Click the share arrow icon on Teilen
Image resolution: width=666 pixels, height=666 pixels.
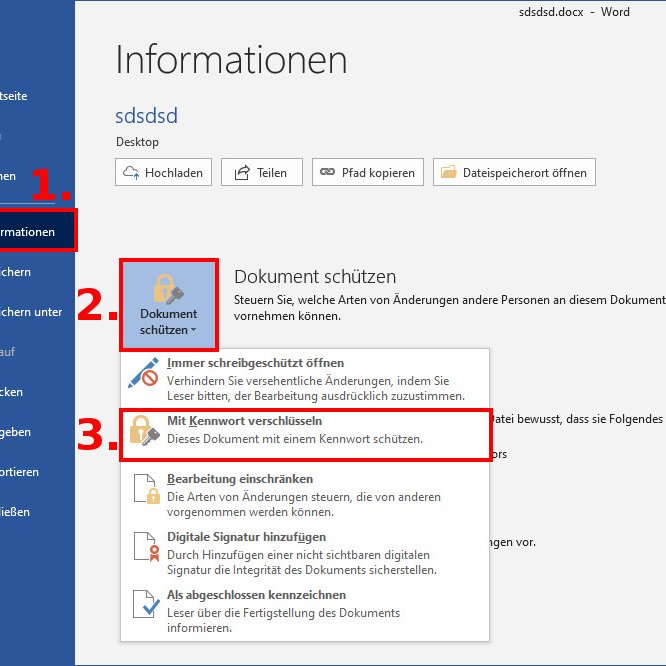(241, 173)
